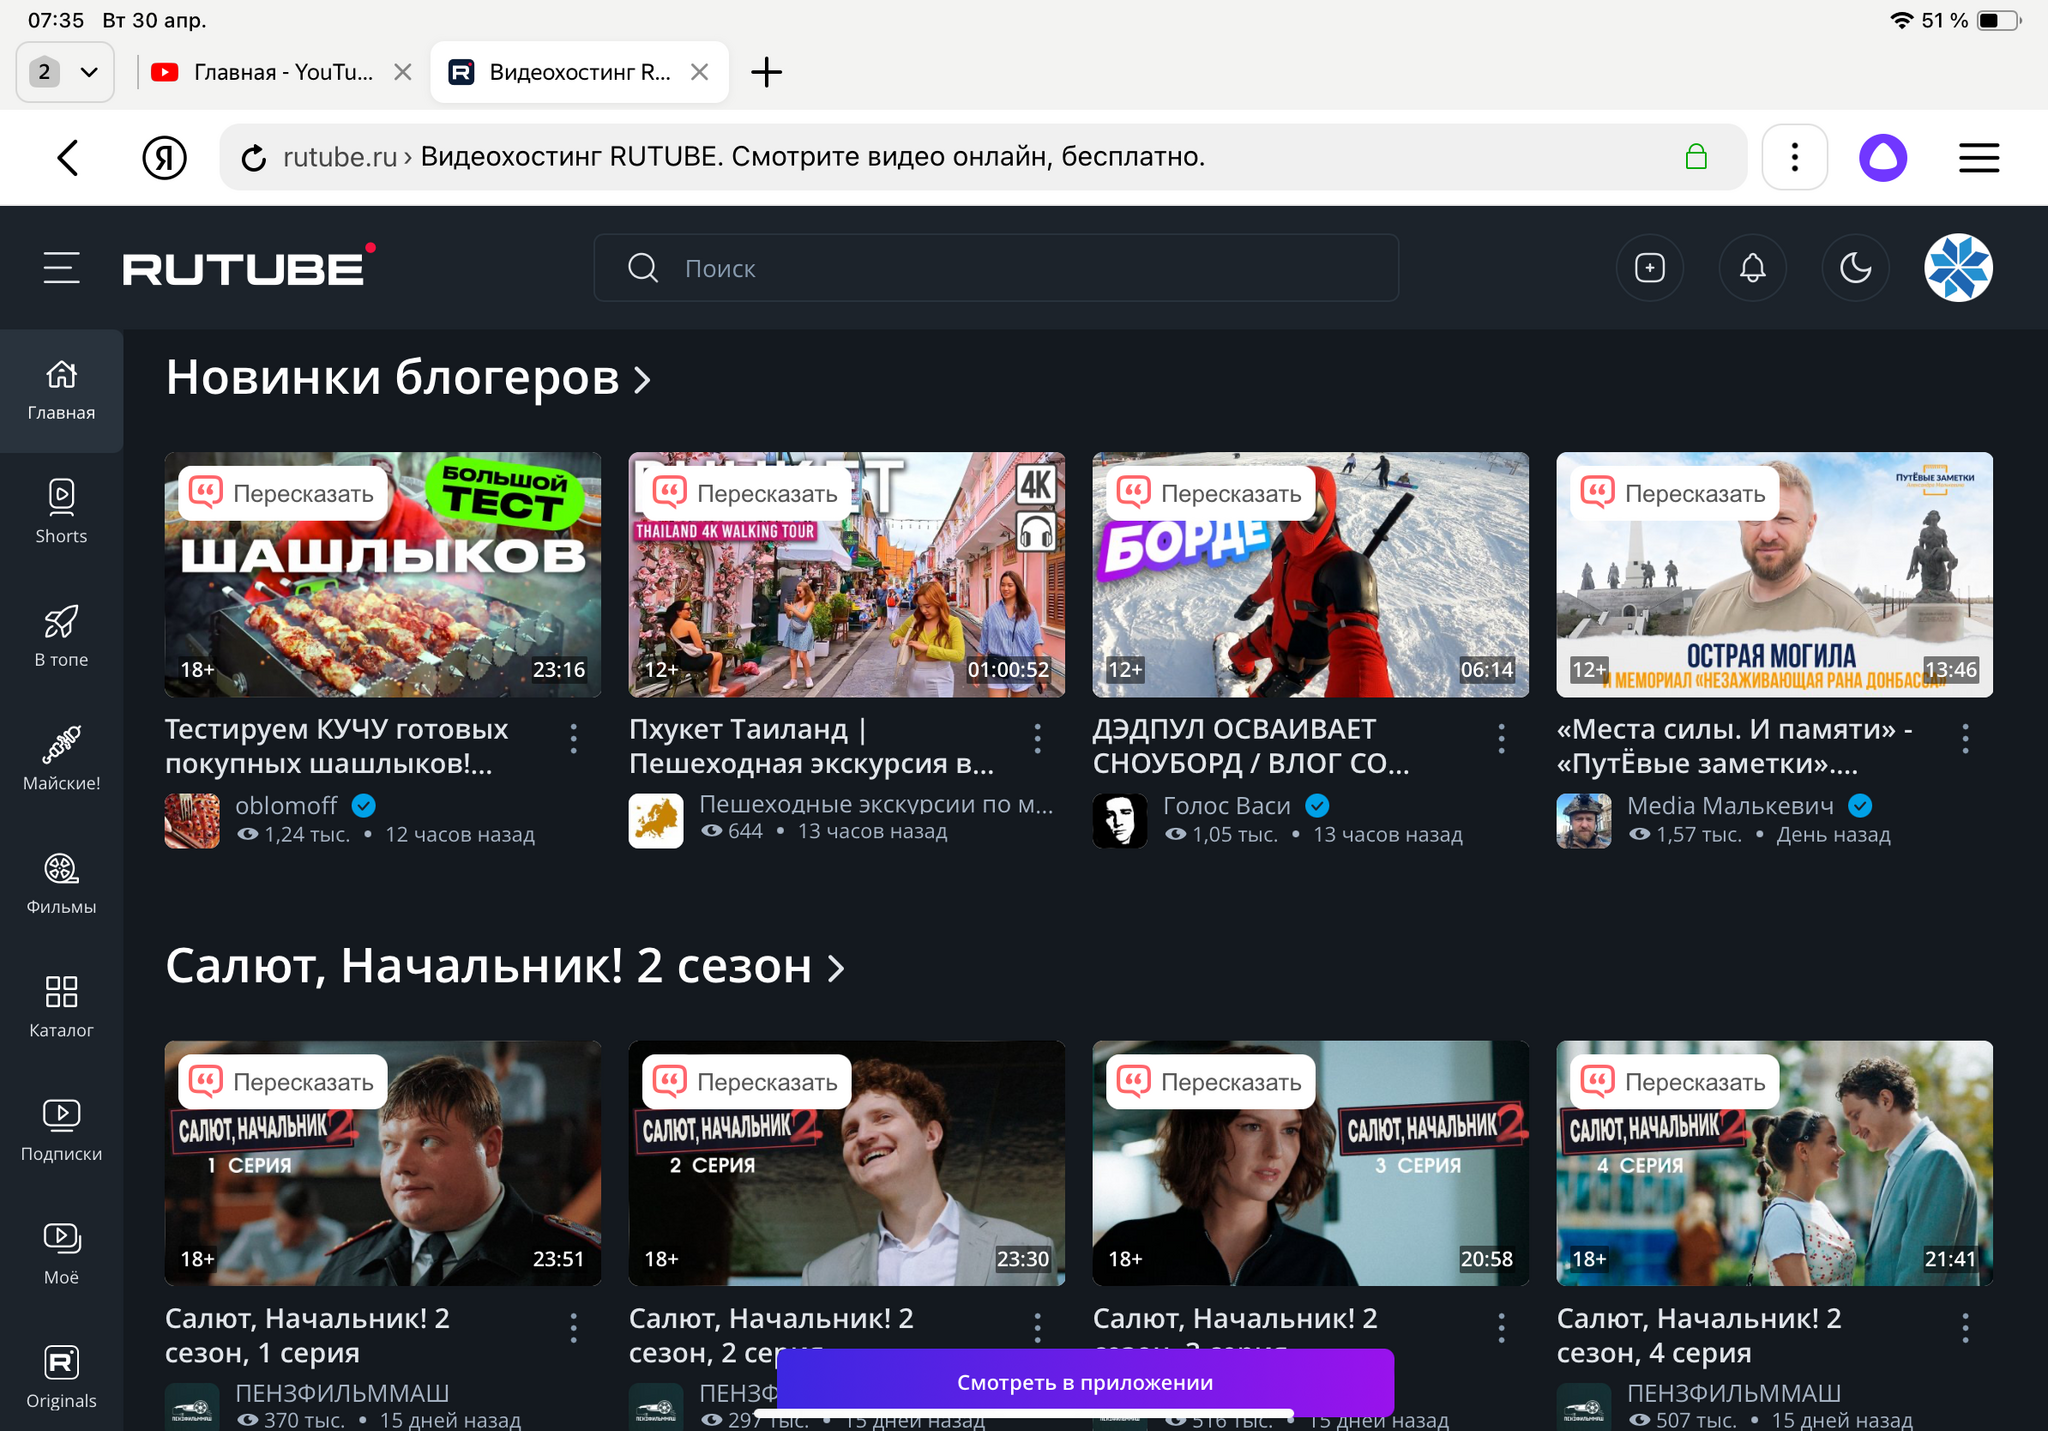Open В топе rocket section
Viewport: 2048px width, 1431px height.
61,636
